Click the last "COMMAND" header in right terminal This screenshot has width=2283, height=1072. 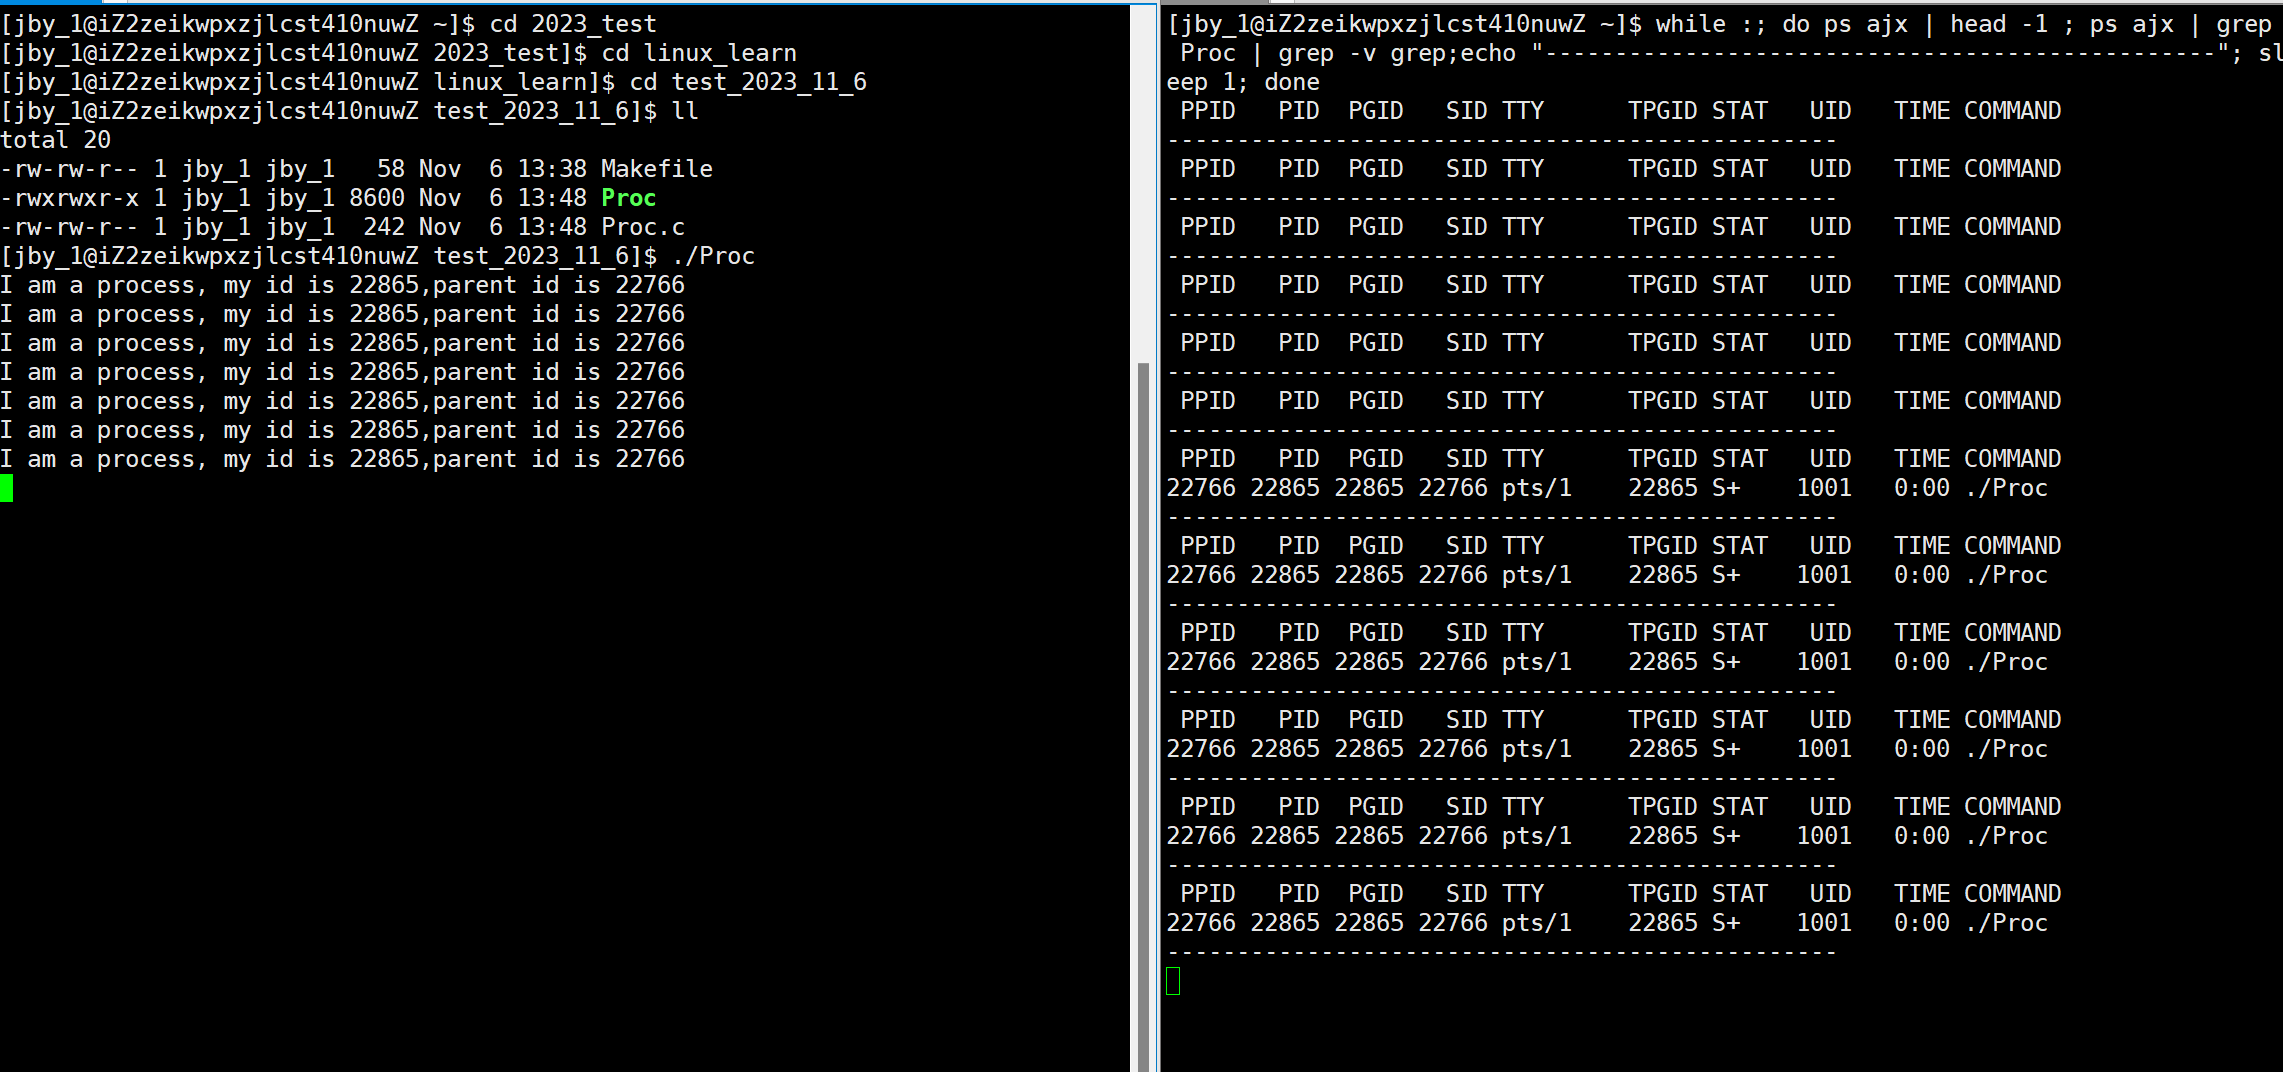pos(2013,894)
